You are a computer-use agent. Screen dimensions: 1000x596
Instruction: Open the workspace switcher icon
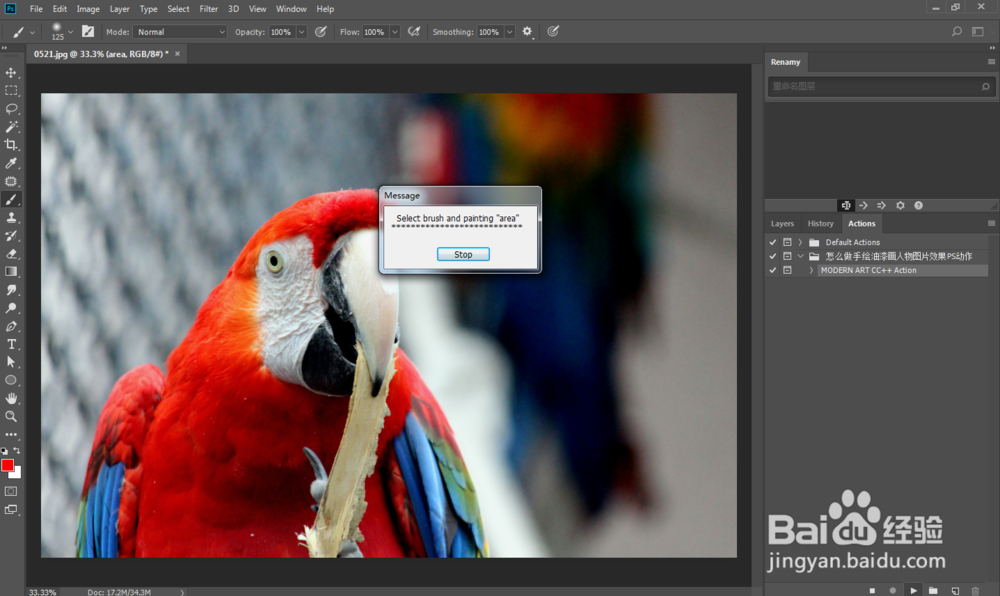(978, 31)
